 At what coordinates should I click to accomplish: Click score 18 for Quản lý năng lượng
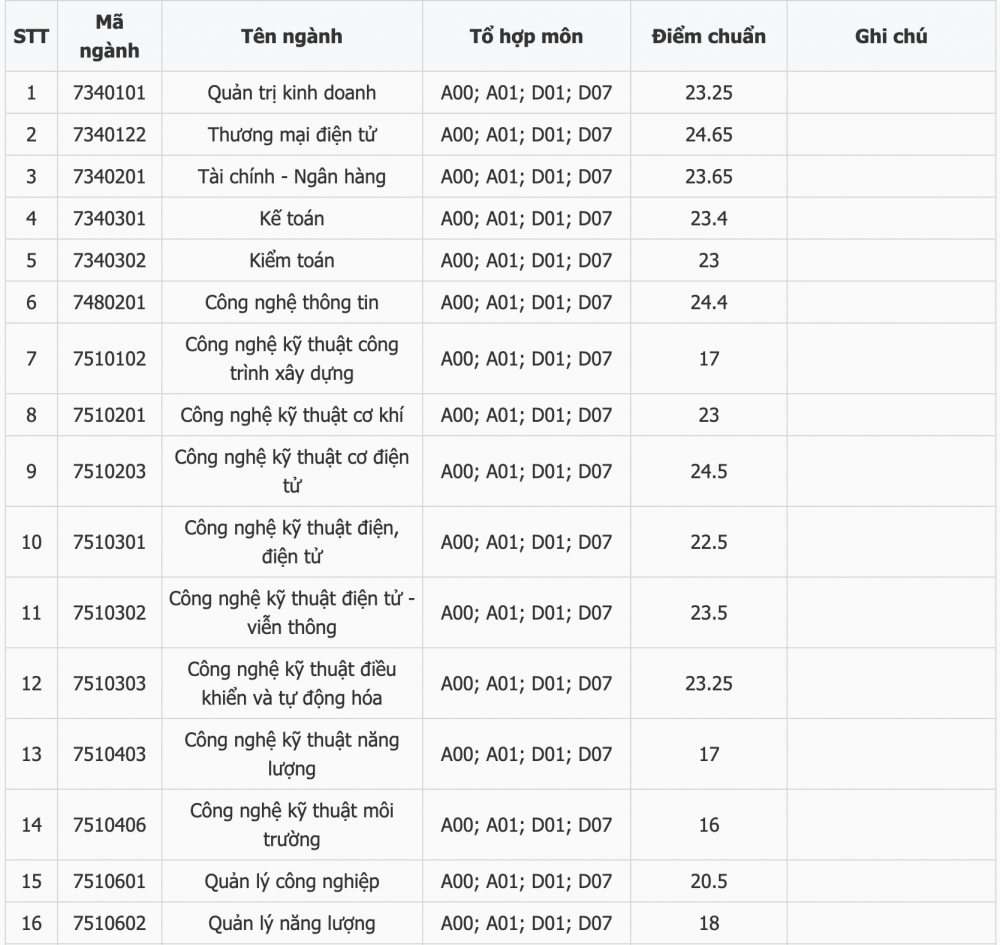tap(709, 923)
